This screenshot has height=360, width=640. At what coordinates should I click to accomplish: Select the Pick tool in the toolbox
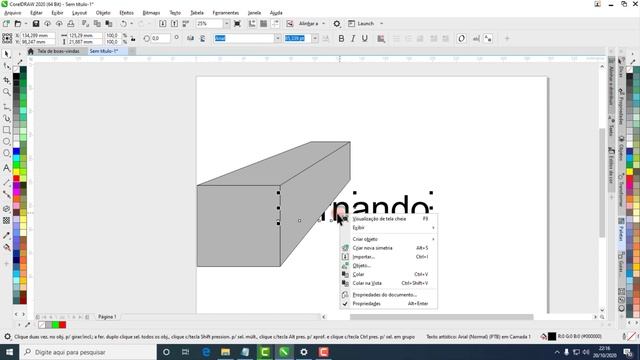click(x=7, y=54)
